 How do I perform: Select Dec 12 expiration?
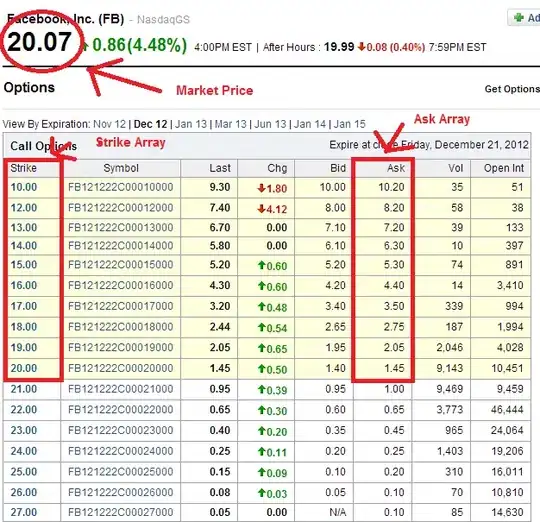click(x=150, y=124)
